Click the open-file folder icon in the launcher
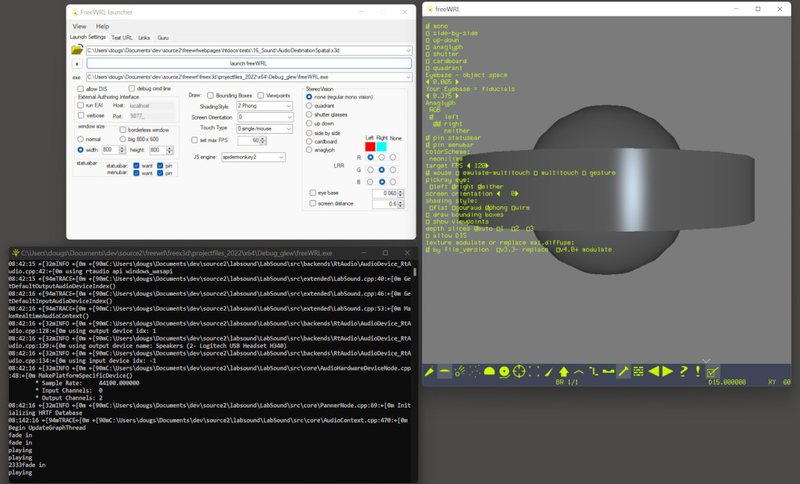 coord(77,50)
